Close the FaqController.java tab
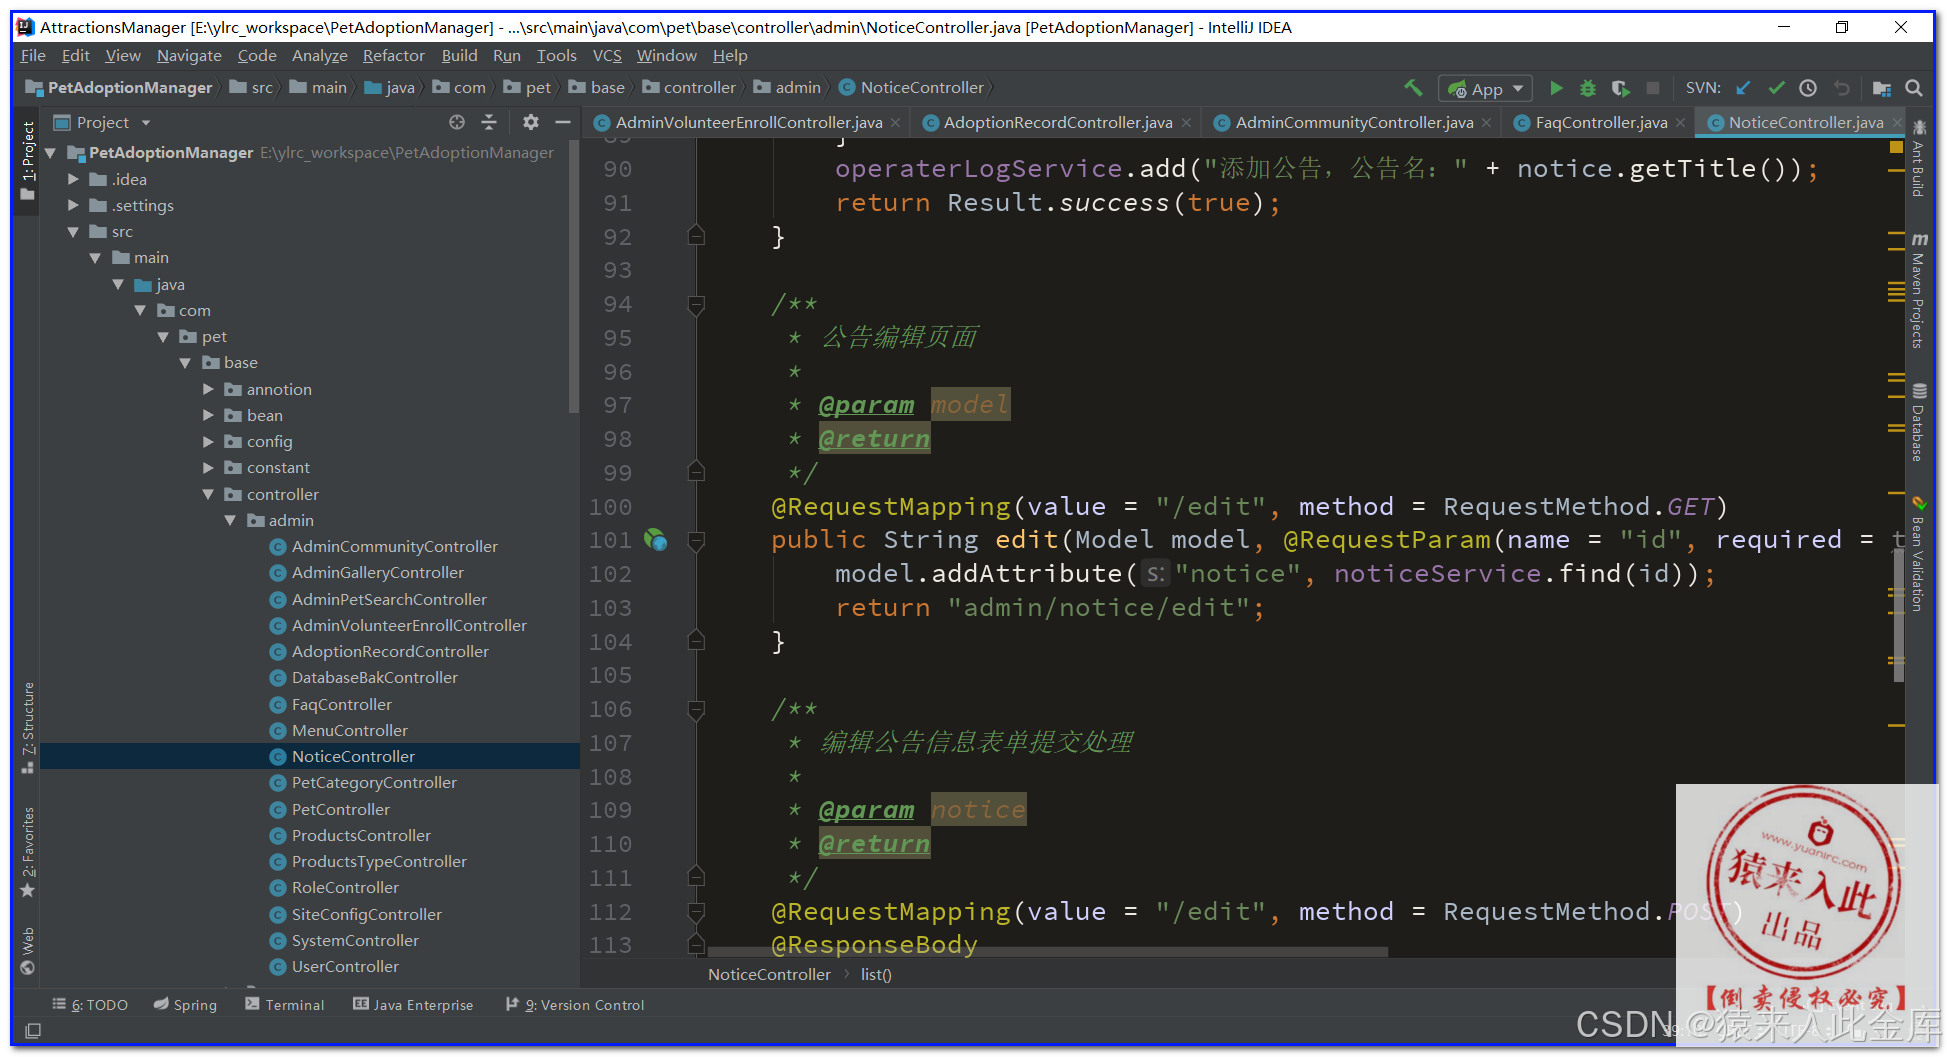Screen dimensions: 1947x1057 [x=1681, y=123]
